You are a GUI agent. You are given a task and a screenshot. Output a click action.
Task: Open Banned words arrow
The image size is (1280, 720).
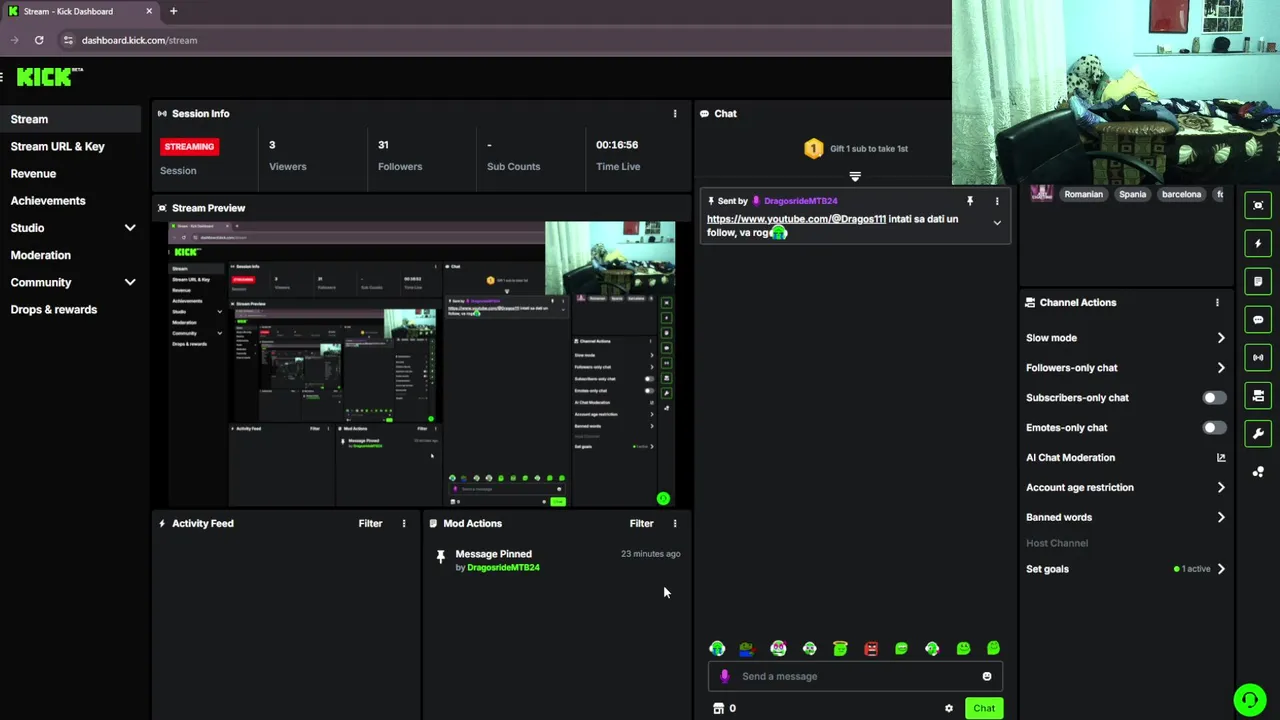pos(1221,517)
